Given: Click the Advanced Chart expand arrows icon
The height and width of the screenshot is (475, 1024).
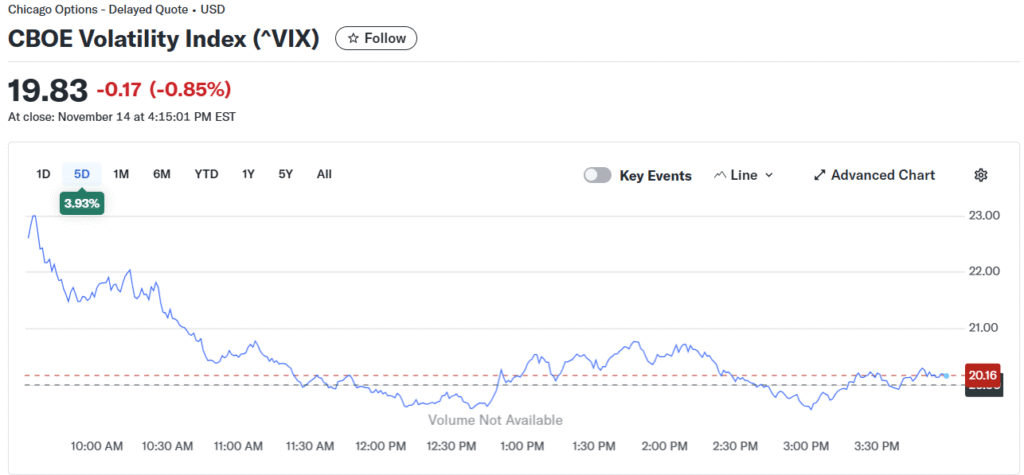Looking at the screenshot, I should [x=820, y=175].
